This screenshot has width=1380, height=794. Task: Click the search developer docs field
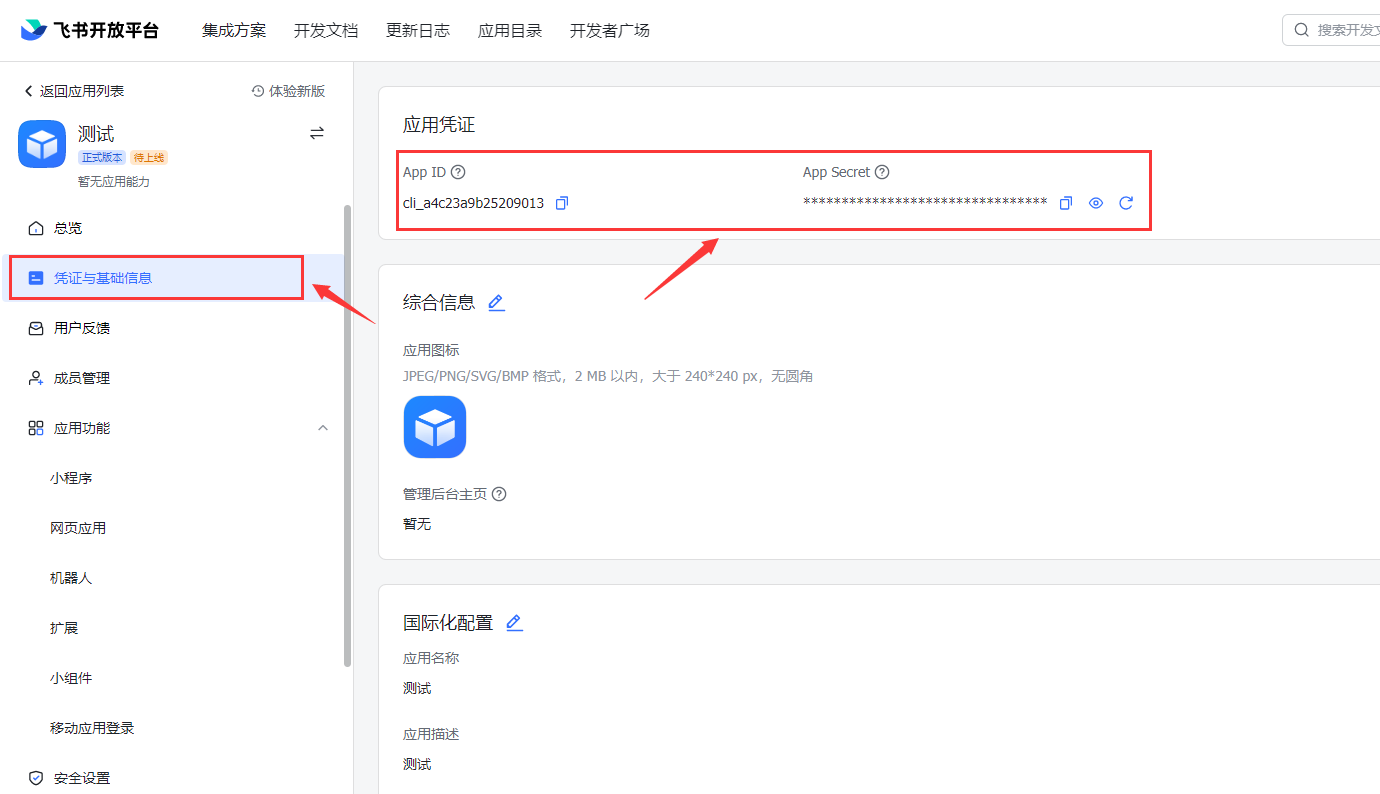pyautogui.click(x=1340, y=30)
